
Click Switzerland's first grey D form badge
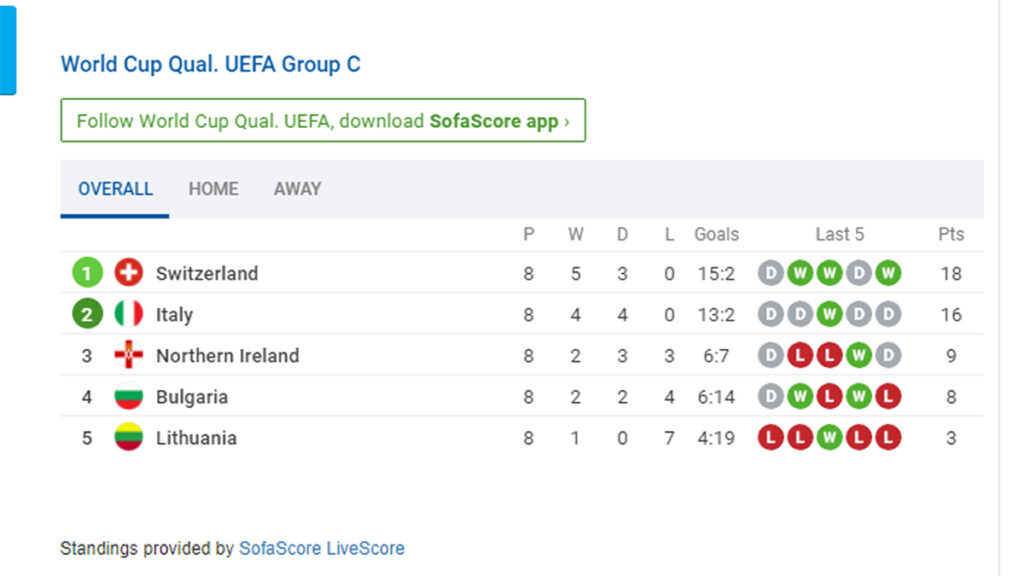click(771, 273)
